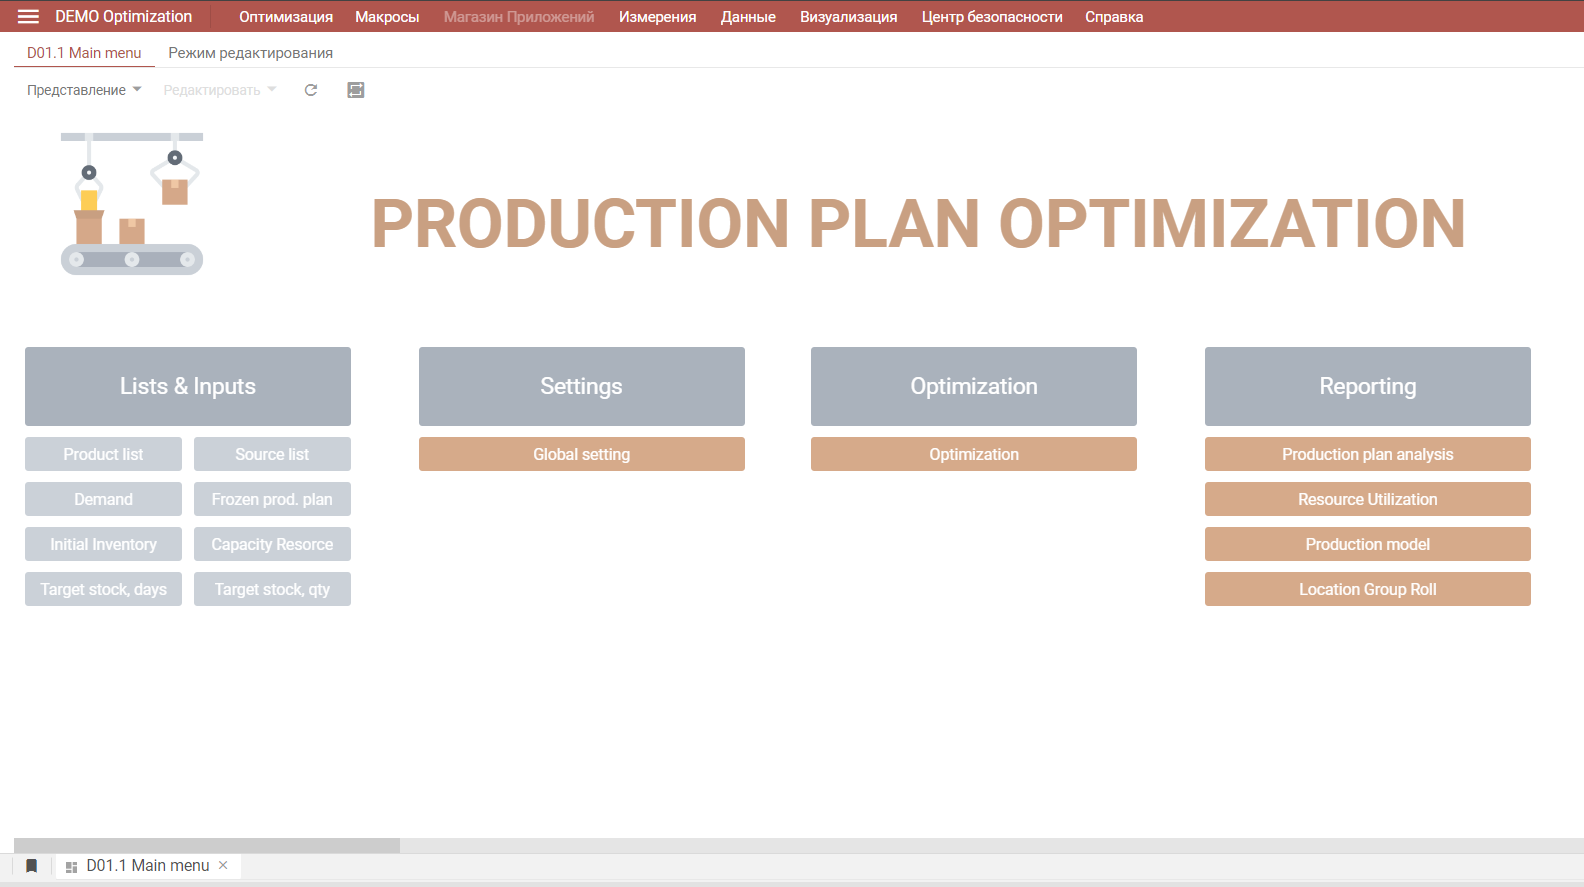Image resolution: width=1584 pixels, height=887 pixels.
Task: Click the bookmark icon in bottom bar
Action: coord(31,866)
